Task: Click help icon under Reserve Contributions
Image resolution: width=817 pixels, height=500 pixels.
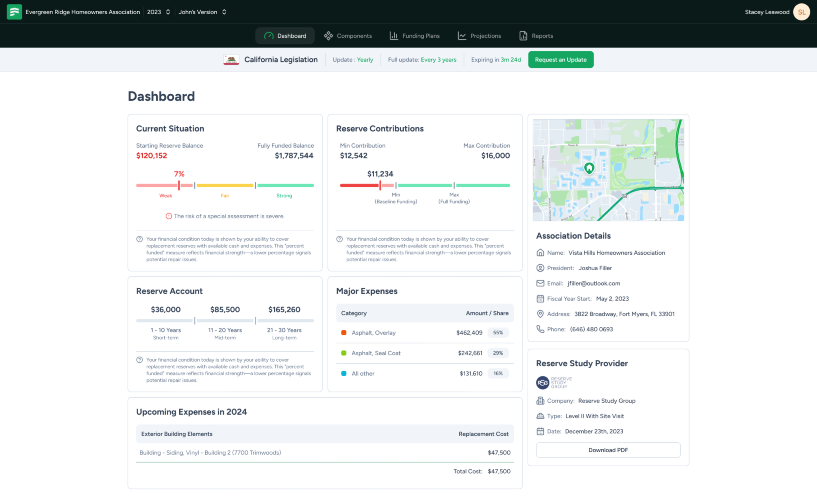Action: pyautogui.click(x=340, y=239)
